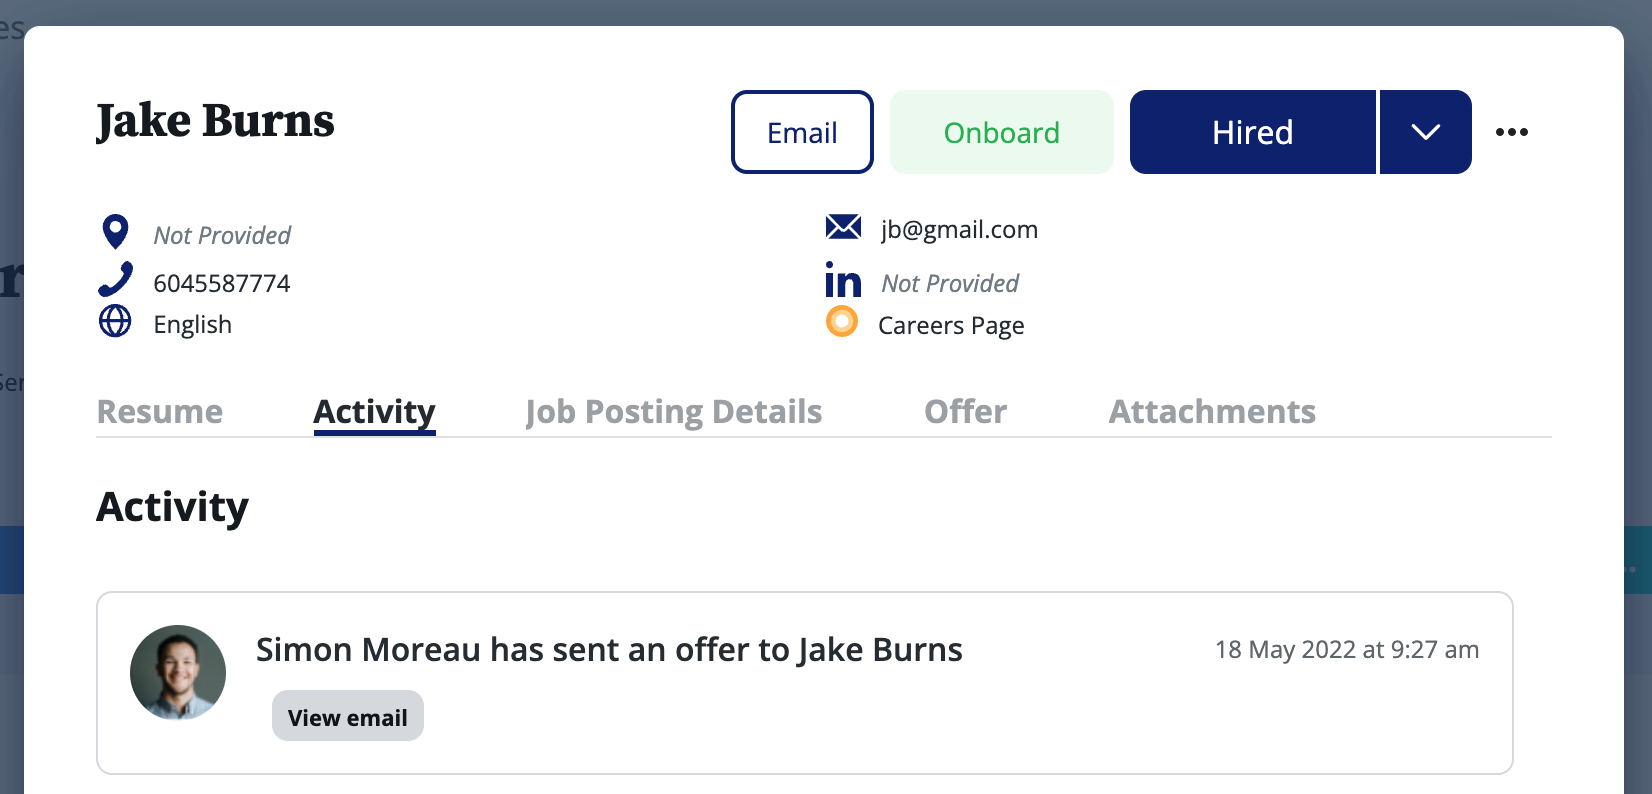The image size is (1652, 794).
Task: Click Simon Moreau's profile avatar
Action: click(x=178, y=673)
